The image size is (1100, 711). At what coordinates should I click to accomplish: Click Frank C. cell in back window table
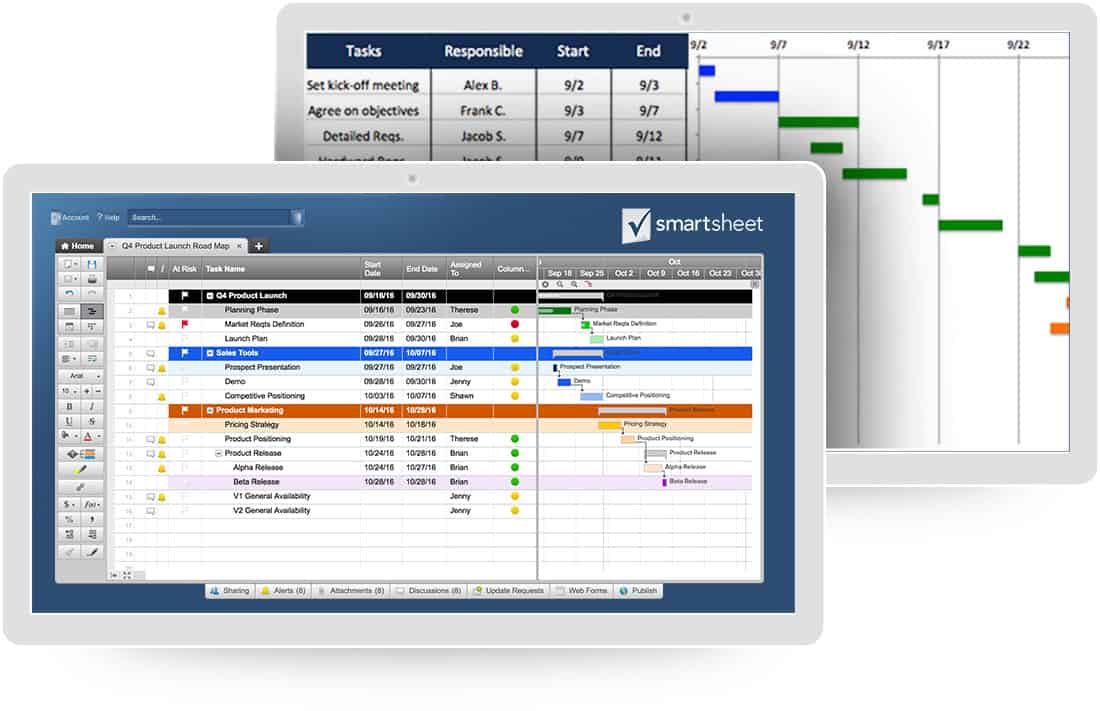click(483, 111)
